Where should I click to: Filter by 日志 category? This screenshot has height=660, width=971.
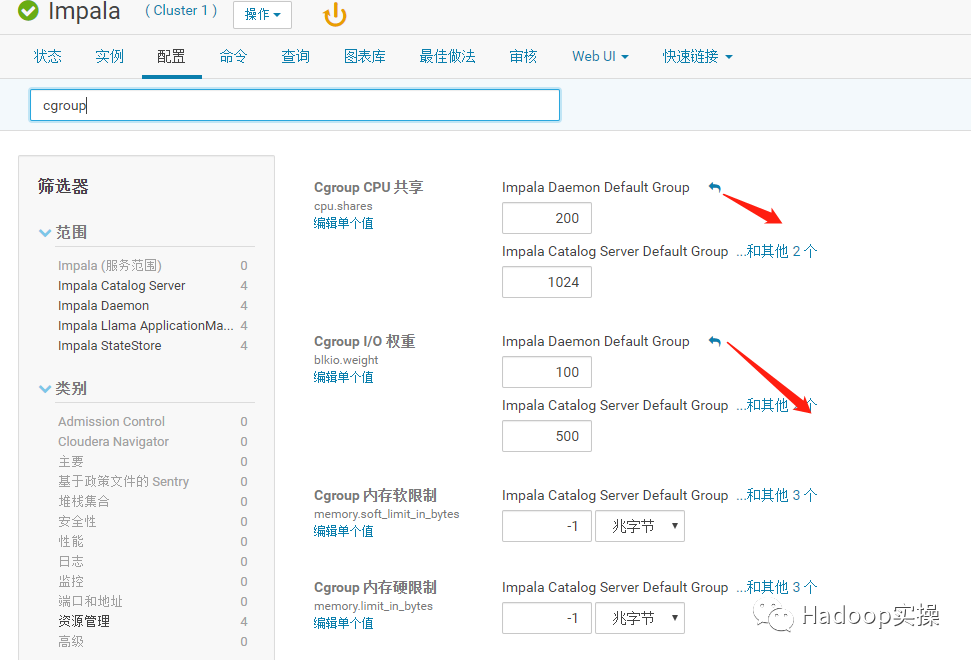click(71, 562)
